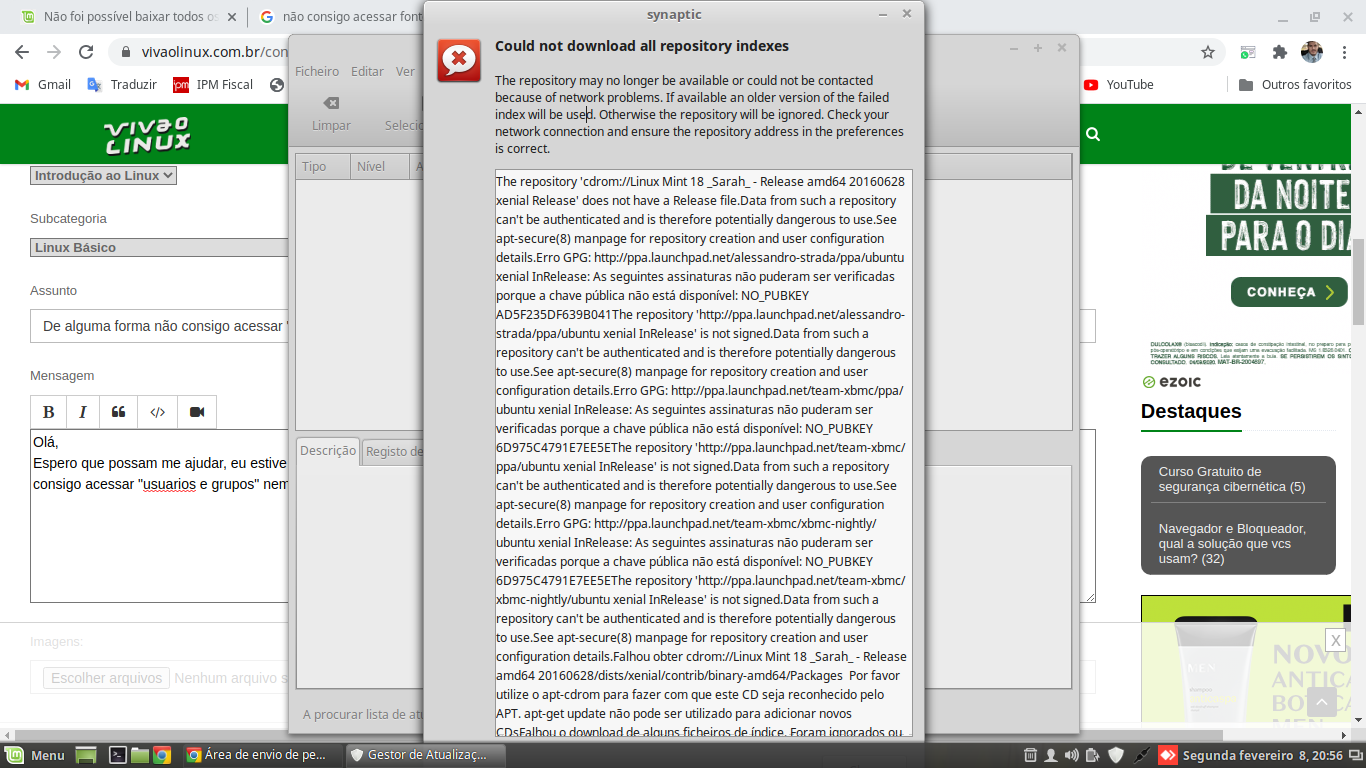Image resolution: width=1366 pixels, height=768 pixels.
Task: Switch to 'Área de envio de pe...' taskbar window
Action: coord(262,755)
